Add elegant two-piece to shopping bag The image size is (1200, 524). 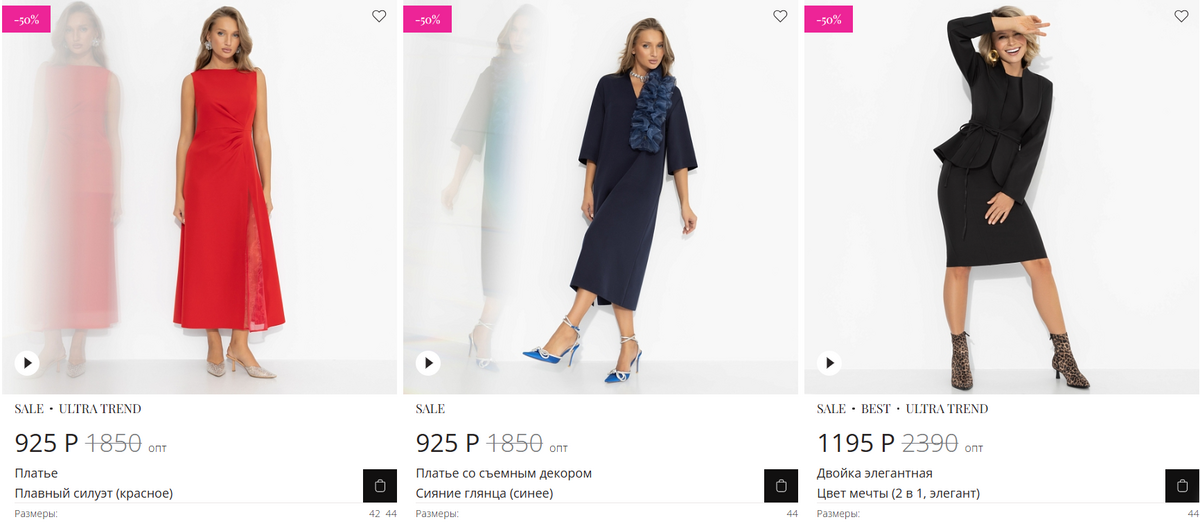coord(1182,486)
